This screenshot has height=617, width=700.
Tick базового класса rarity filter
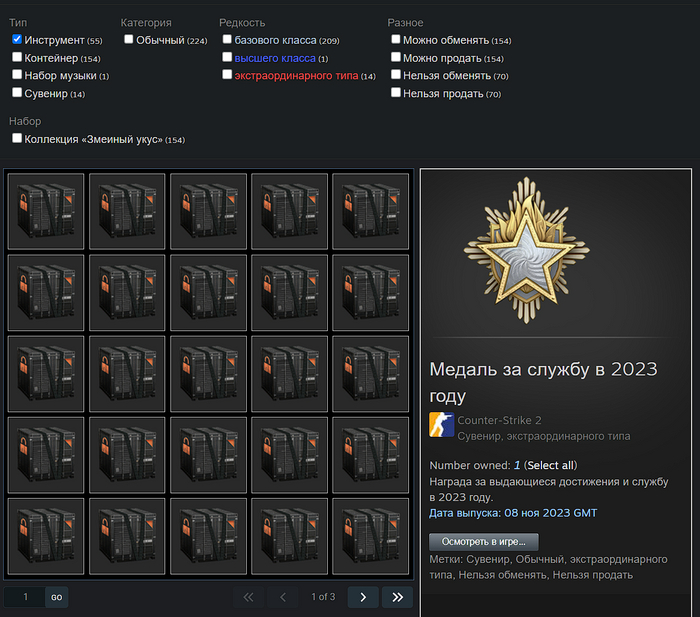(x=227, y=39)
